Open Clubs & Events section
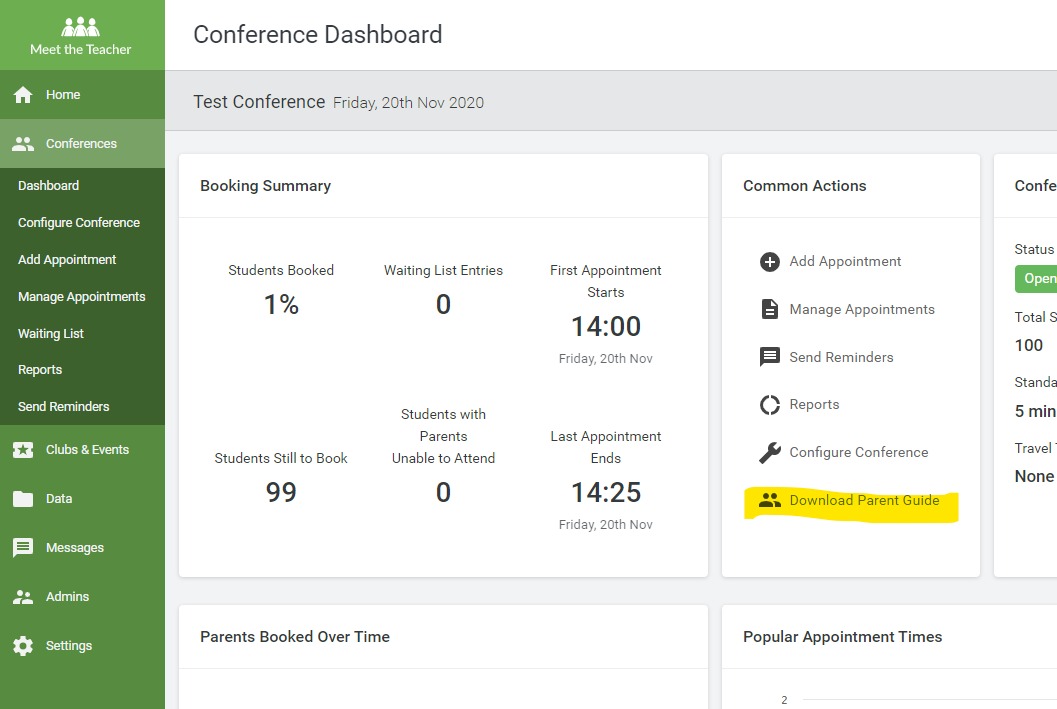This screenshot has height=709, width=1057. click(x=82, y=450)
